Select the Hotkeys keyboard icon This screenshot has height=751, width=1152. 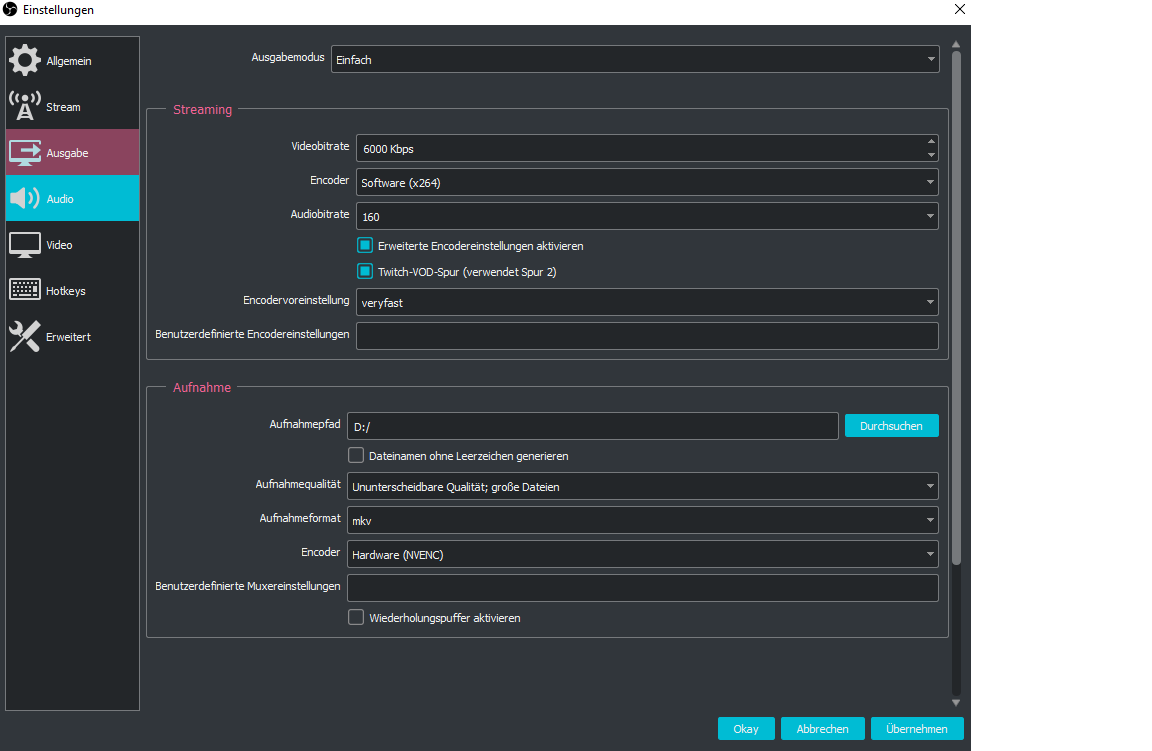coord(25,291)
